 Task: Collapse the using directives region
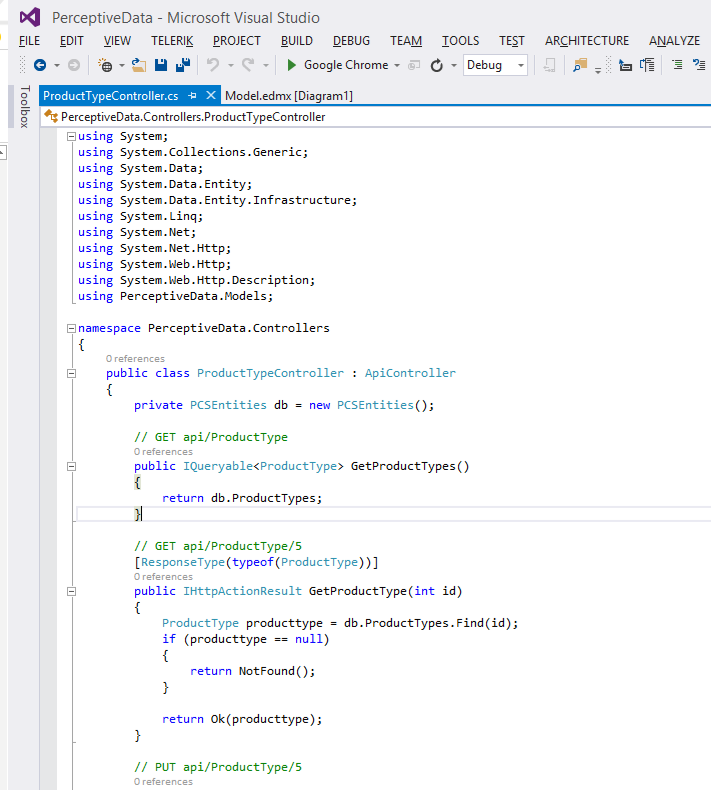click(x=72, y=137)
